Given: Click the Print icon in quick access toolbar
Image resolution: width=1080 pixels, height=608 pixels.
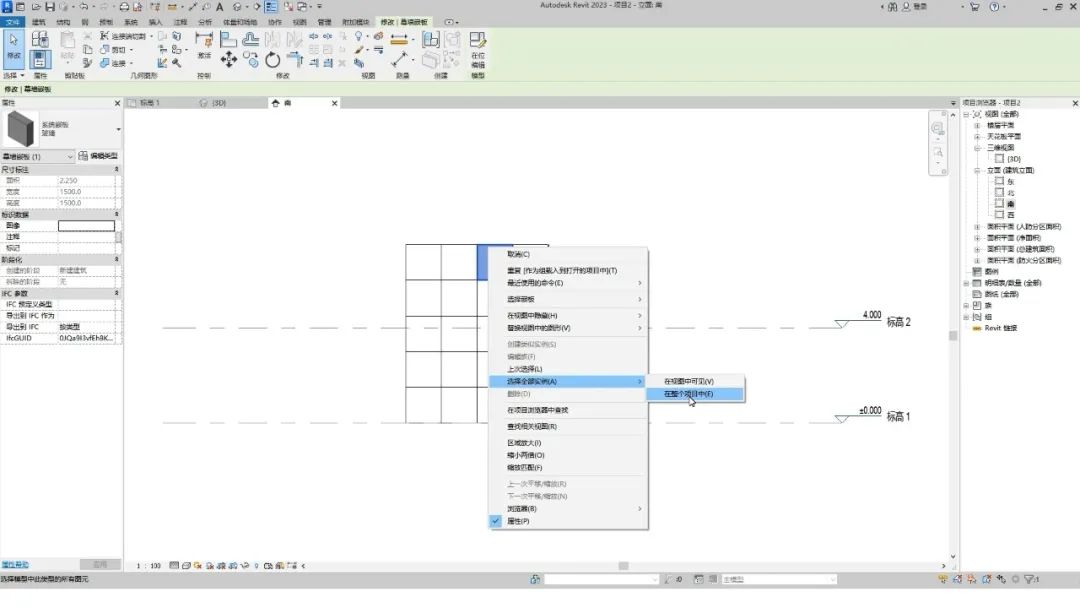Looking at the screenshot, I should (x=124, y=7).
